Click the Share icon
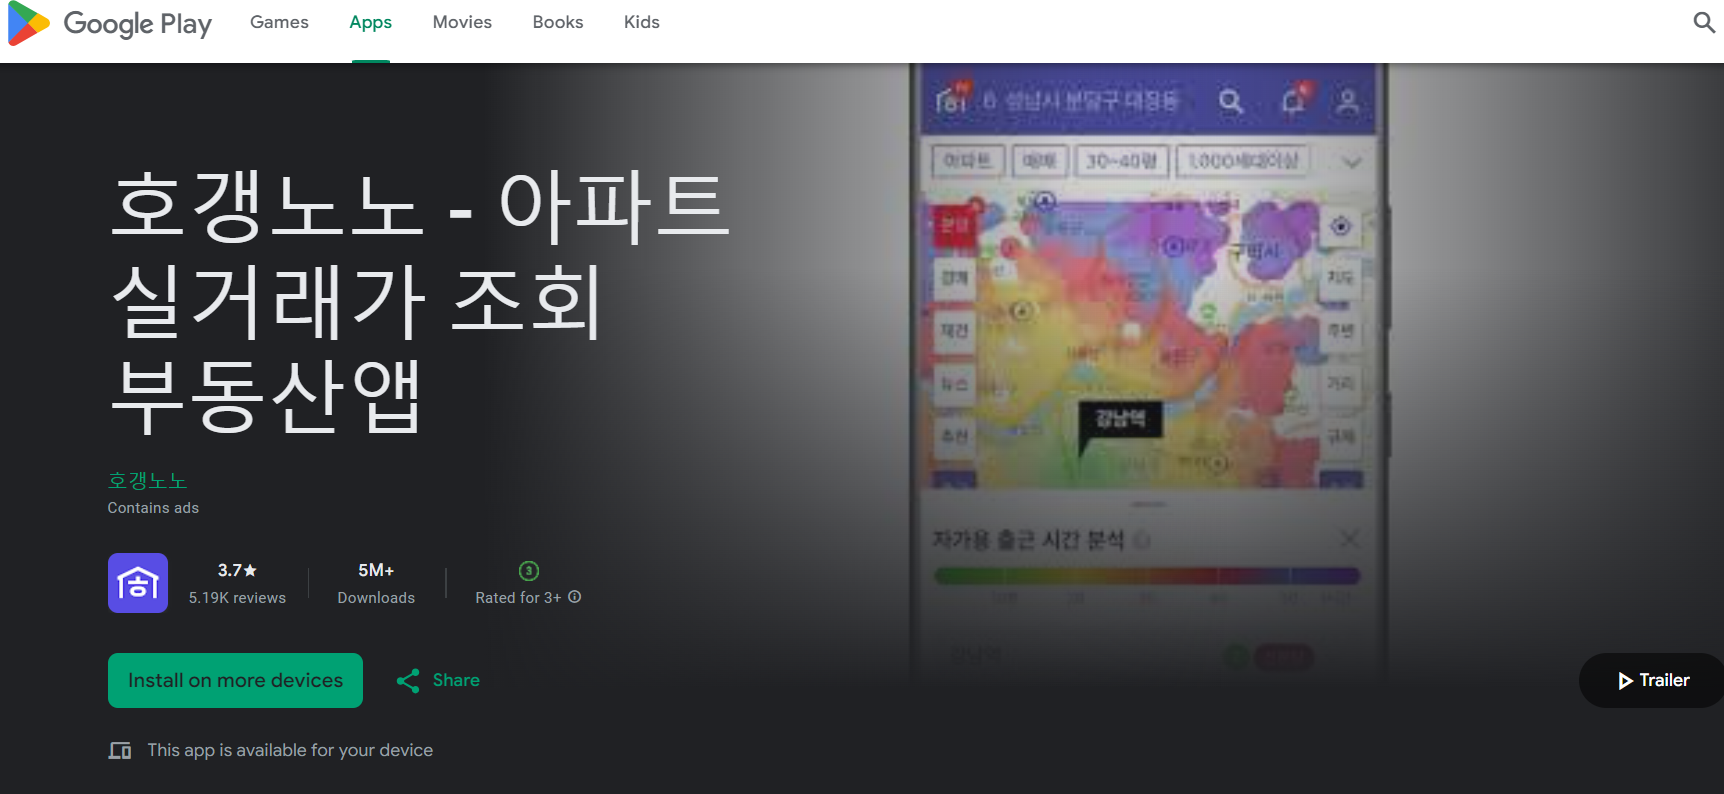The height and width of the screenshot is (794, 1724). pyautogui.click(x=408, y=681)
